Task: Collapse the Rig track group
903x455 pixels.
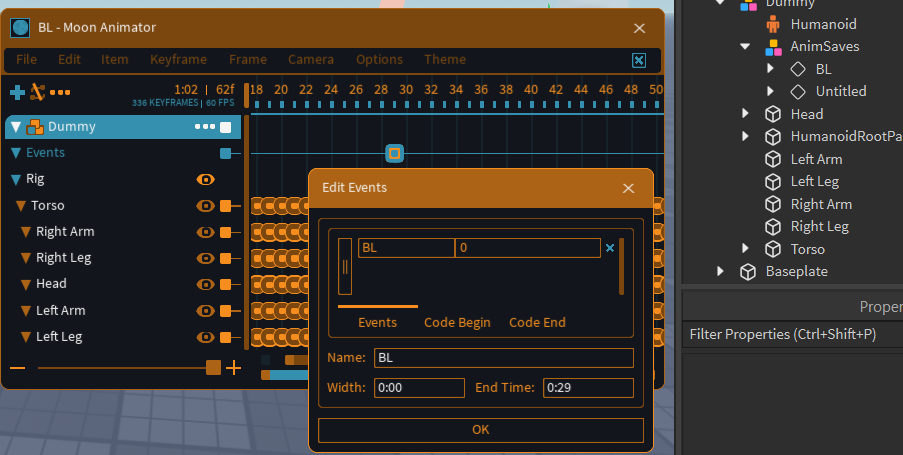Action: tap(15, 180)
